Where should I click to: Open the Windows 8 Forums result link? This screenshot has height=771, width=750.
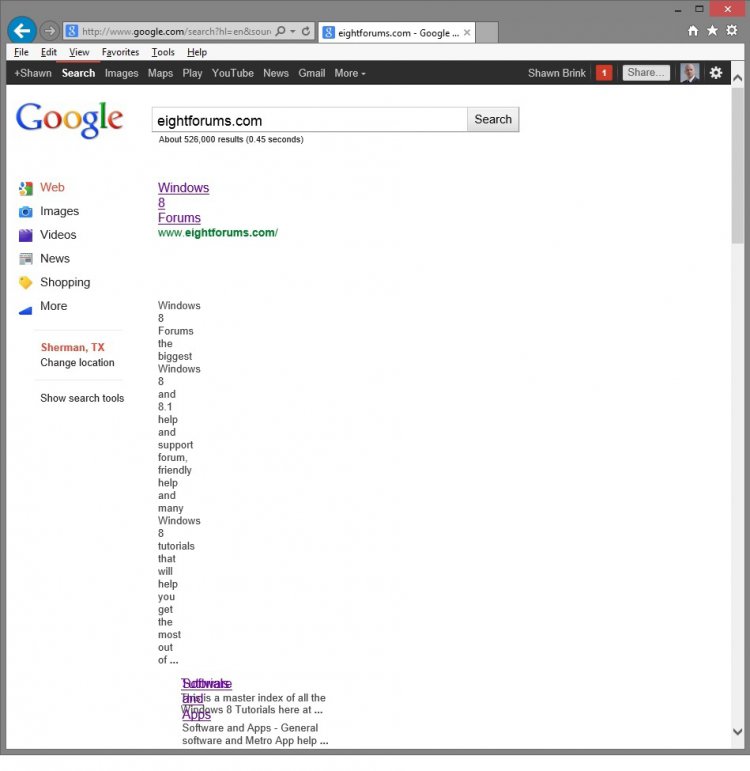coord(183,203)
